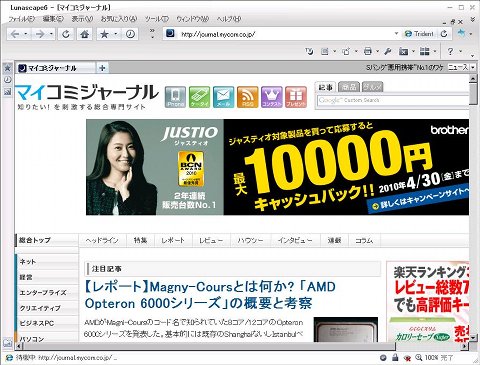Toggle the history sidebar clock panel

pos(7,80)
